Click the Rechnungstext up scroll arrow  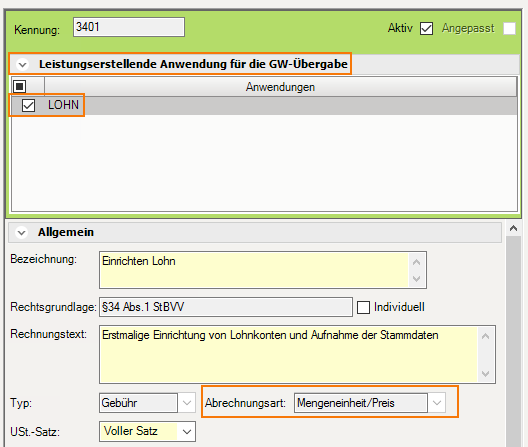click(x=486, y=336)
